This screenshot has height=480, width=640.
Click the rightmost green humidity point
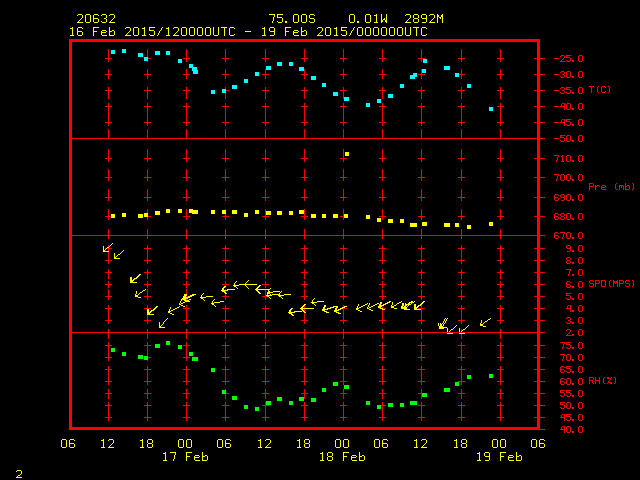point(491,376)
